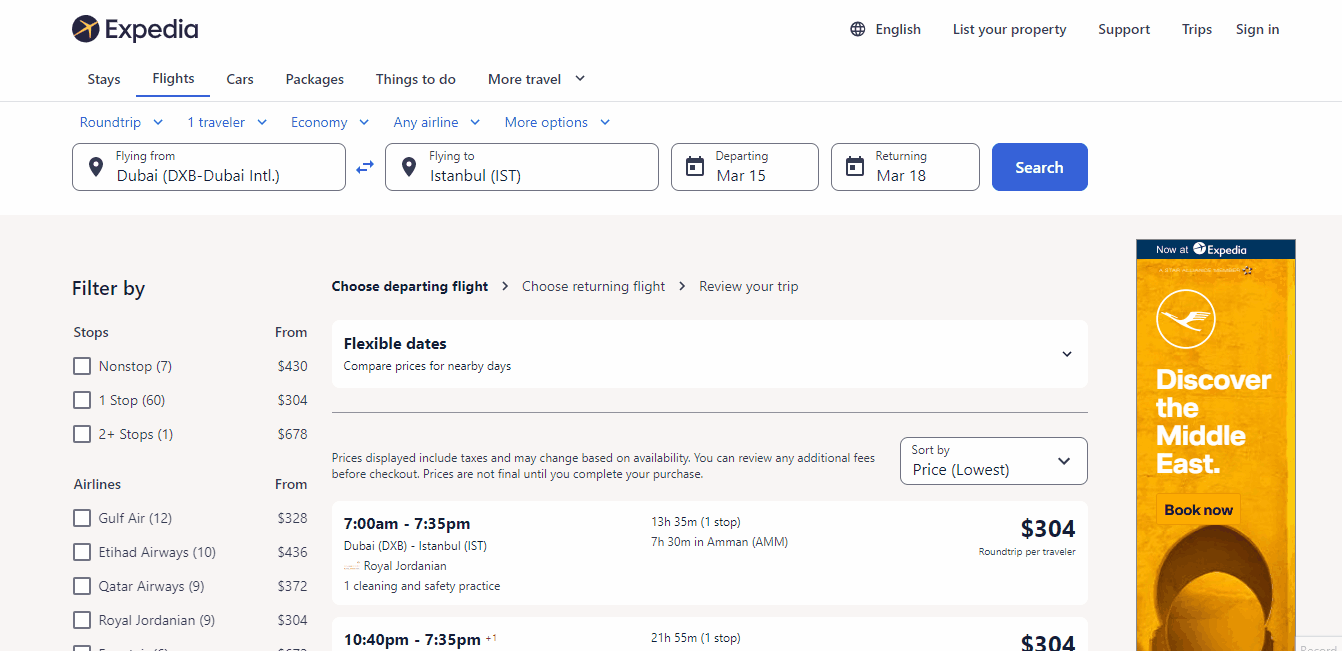The width and height of the screenshot is (1342, 651).
Task: Check the Qatar Airways (9) filter
Action: click(82, 586)
